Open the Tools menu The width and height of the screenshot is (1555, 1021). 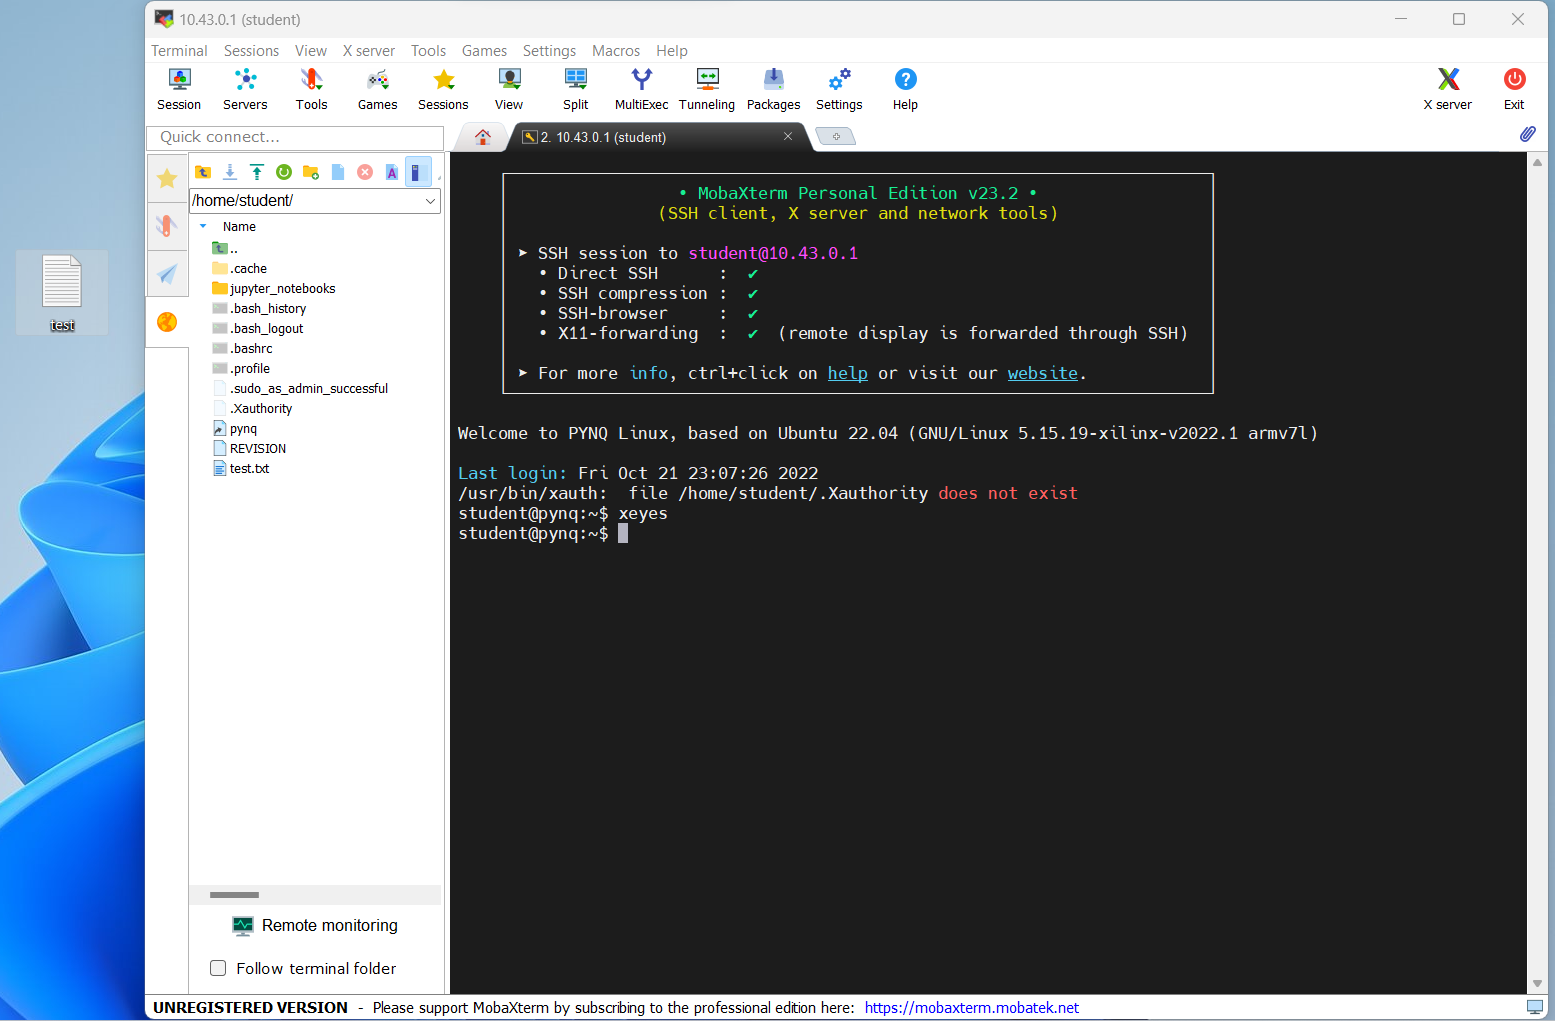428,51
